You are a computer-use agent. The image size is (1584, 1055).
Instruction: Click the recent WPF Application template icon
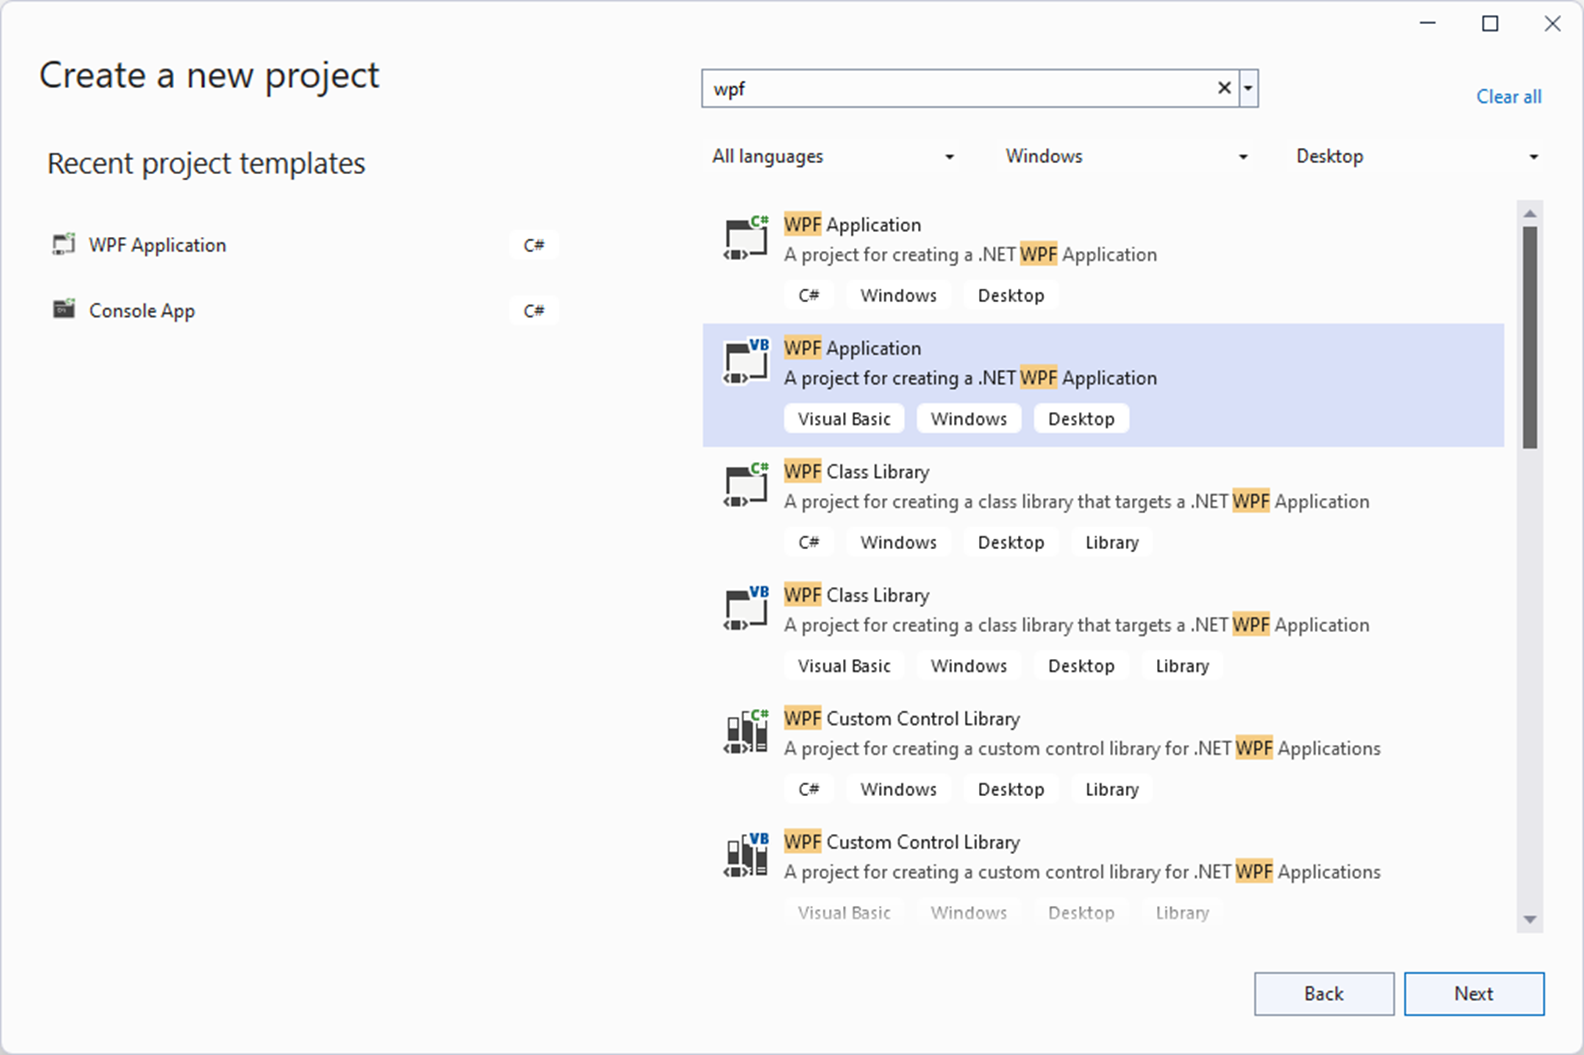click(64, 244)
